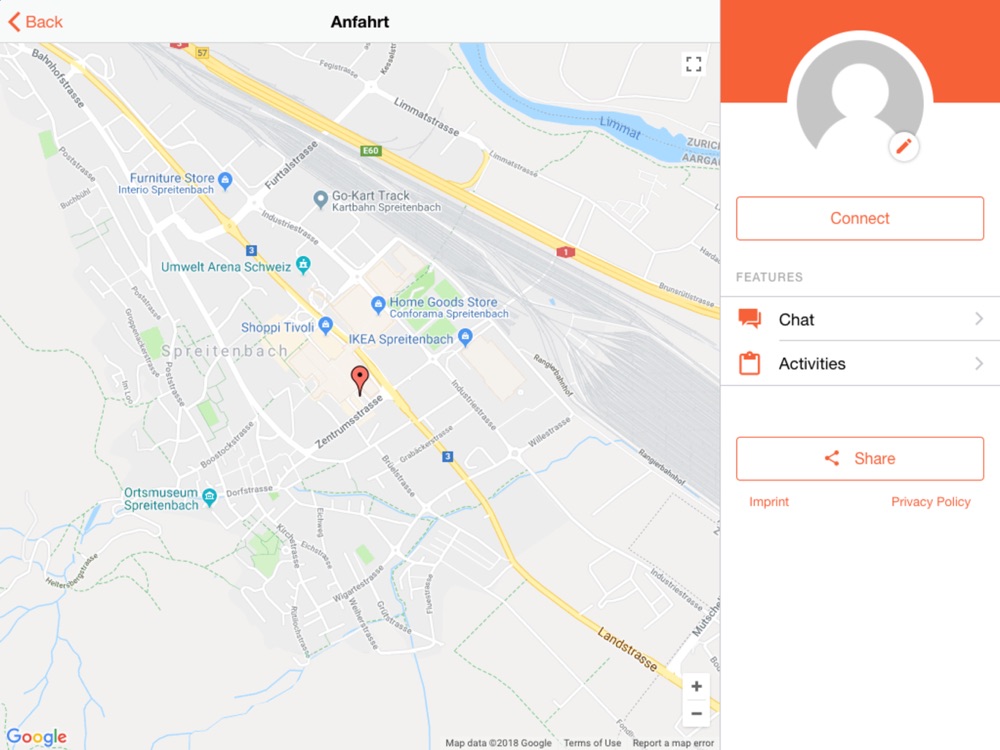Open Google Maps Terms of Use link
Image resolution: width=1000 pixels, height=750 pixels.
tap(592, 743)
